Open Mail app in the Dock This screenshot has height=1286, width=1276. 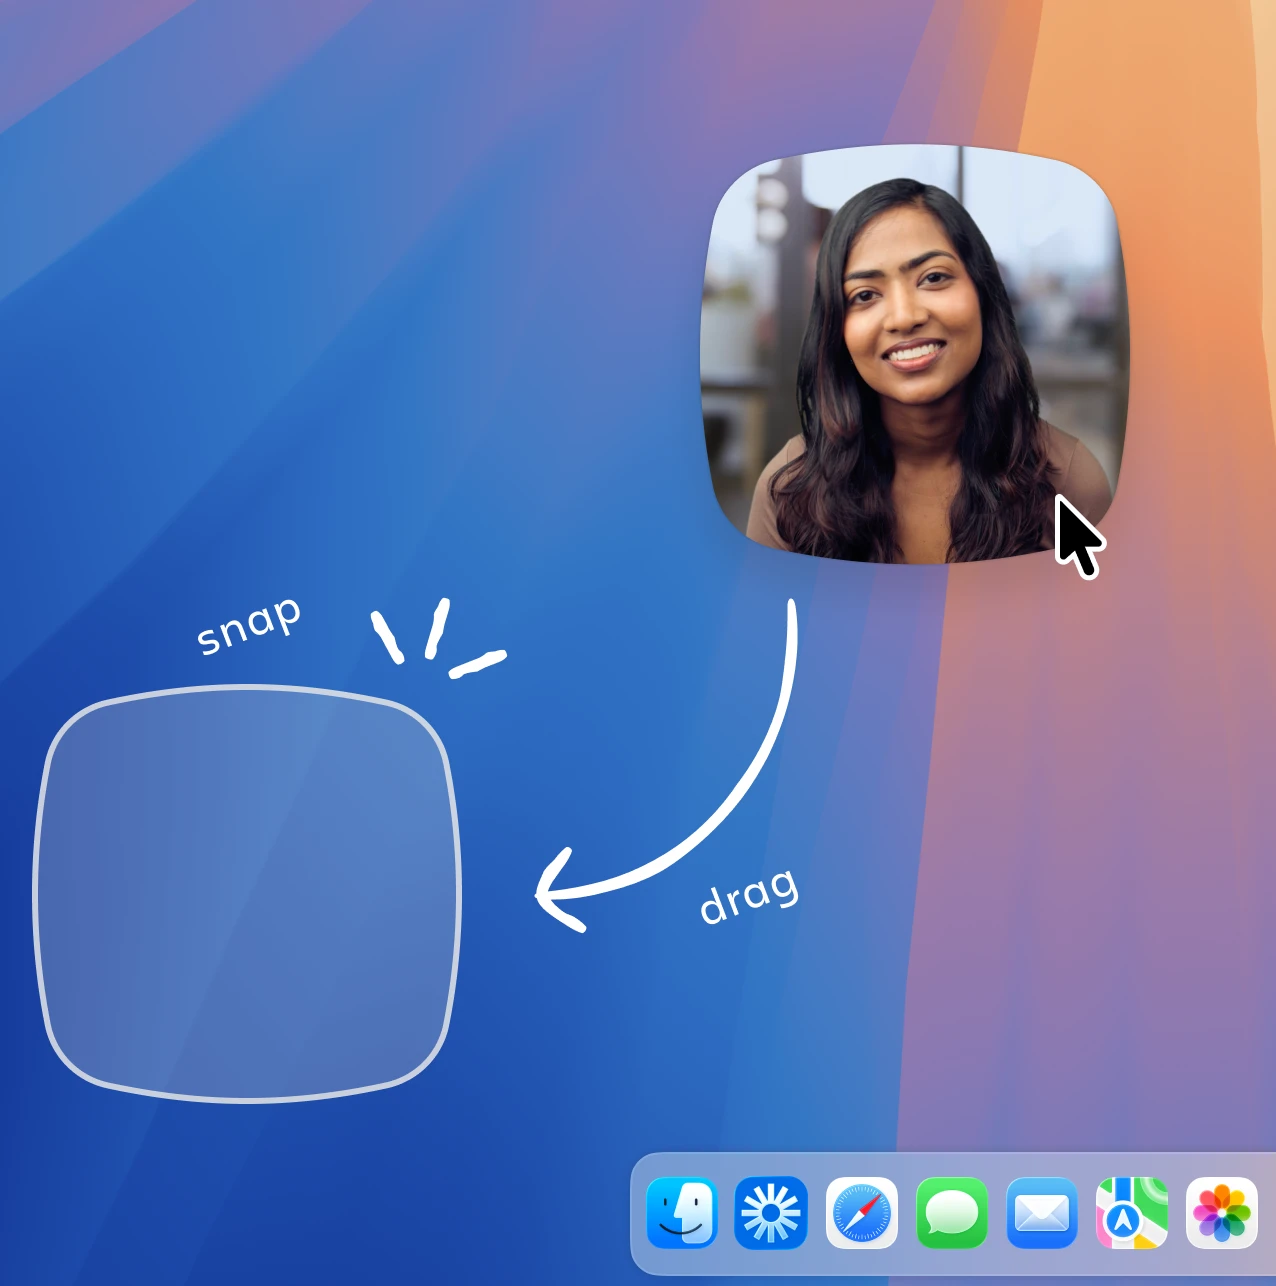point(1042,1213)
